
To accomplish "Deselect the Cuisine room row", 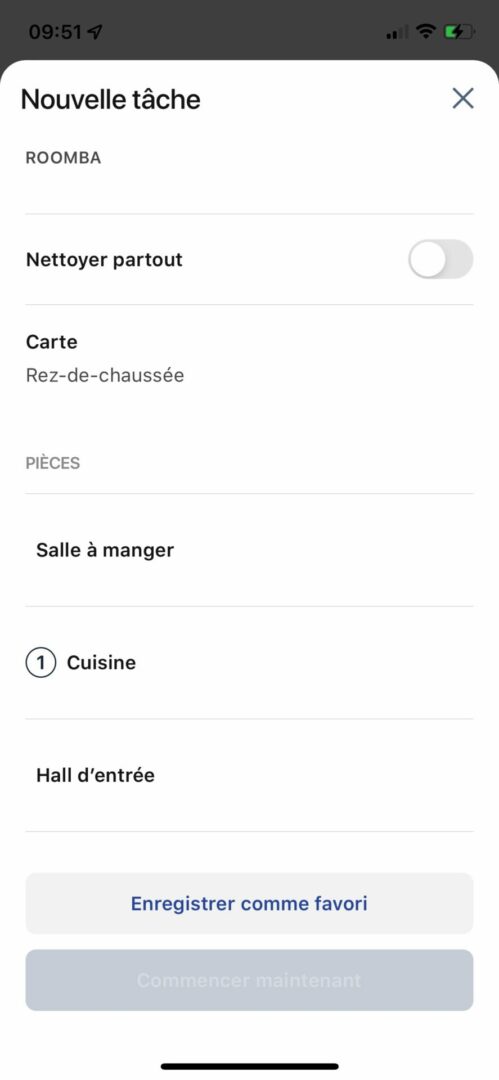I will (250, 663).
